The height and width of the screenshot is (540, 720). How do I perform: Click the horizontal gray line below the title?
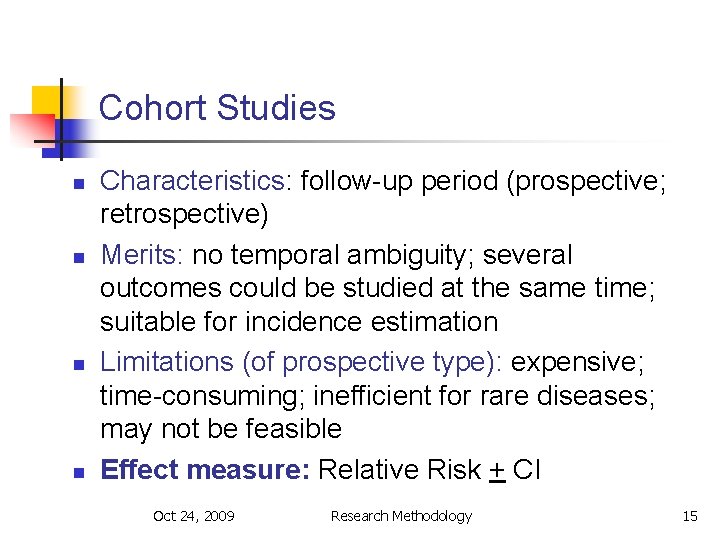[400, 142]
